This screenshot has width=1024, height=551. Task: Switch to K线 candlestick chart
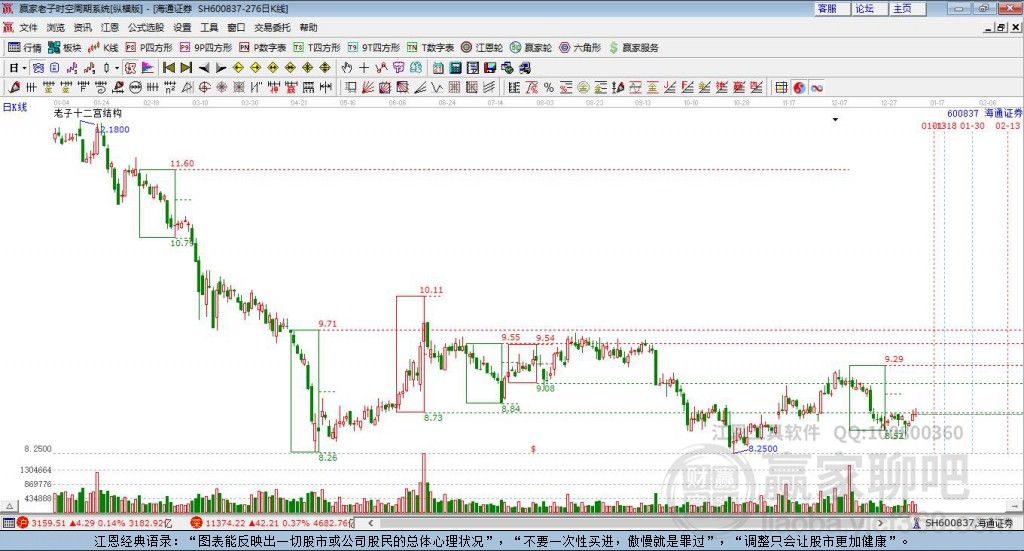point(103,47)
